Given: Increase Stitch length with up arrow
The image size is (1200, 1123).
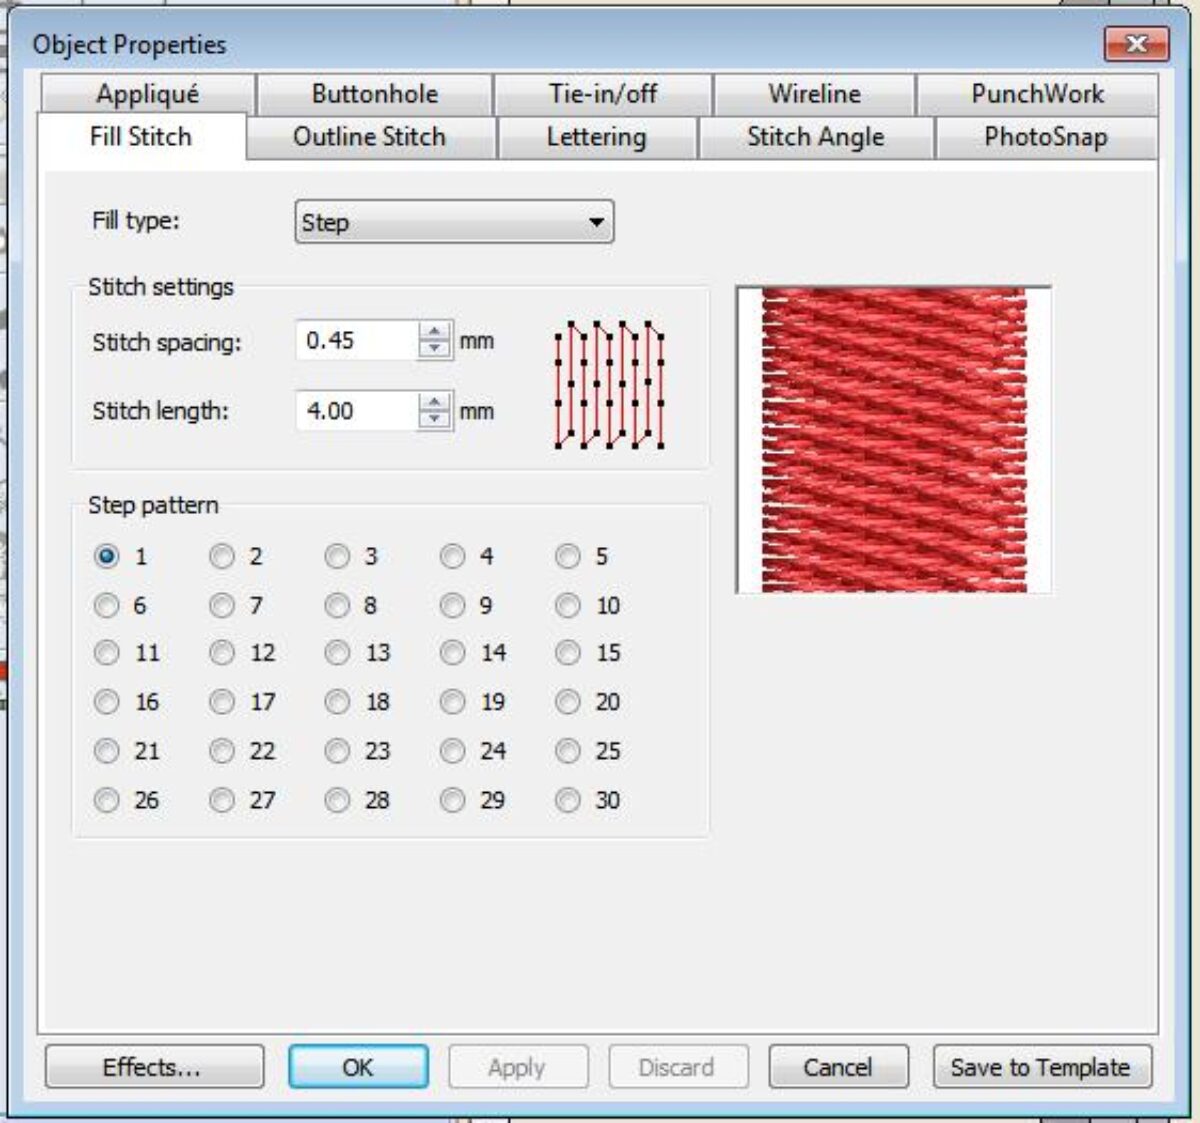Looking at the screenshot, I should point(434,401).
